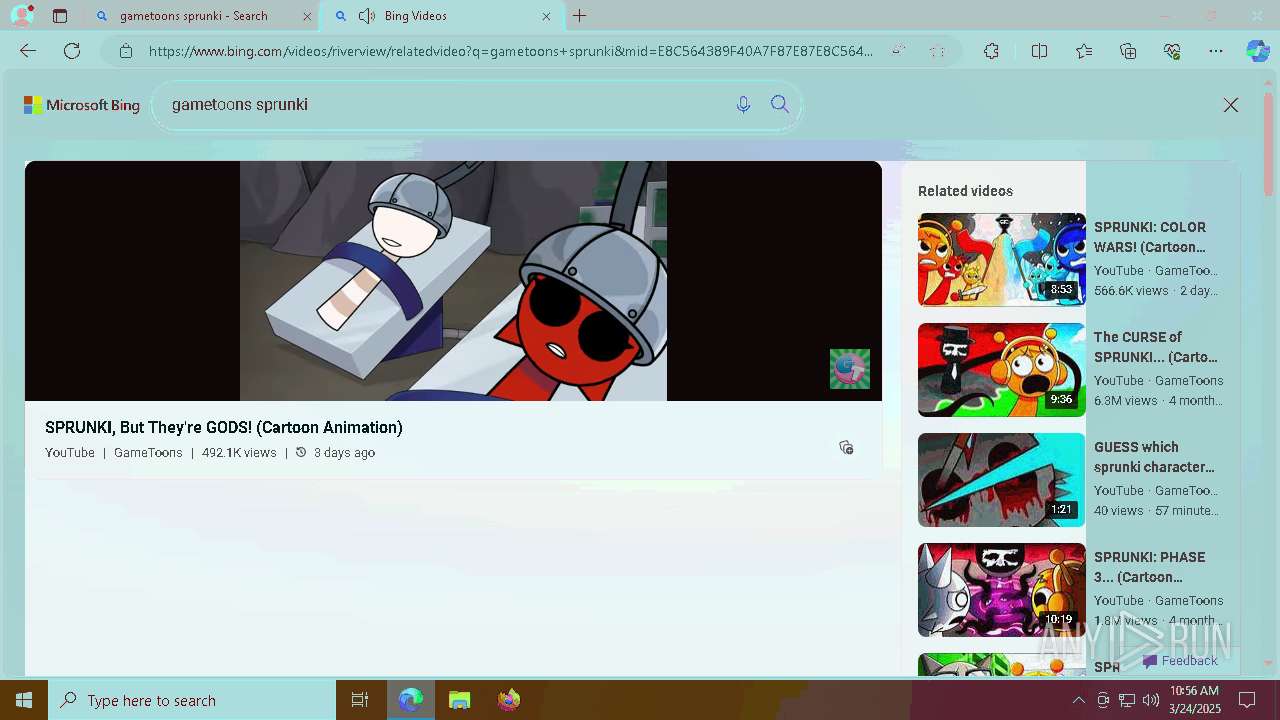Show hidden system tray icons

click(x=1078, y=700)
